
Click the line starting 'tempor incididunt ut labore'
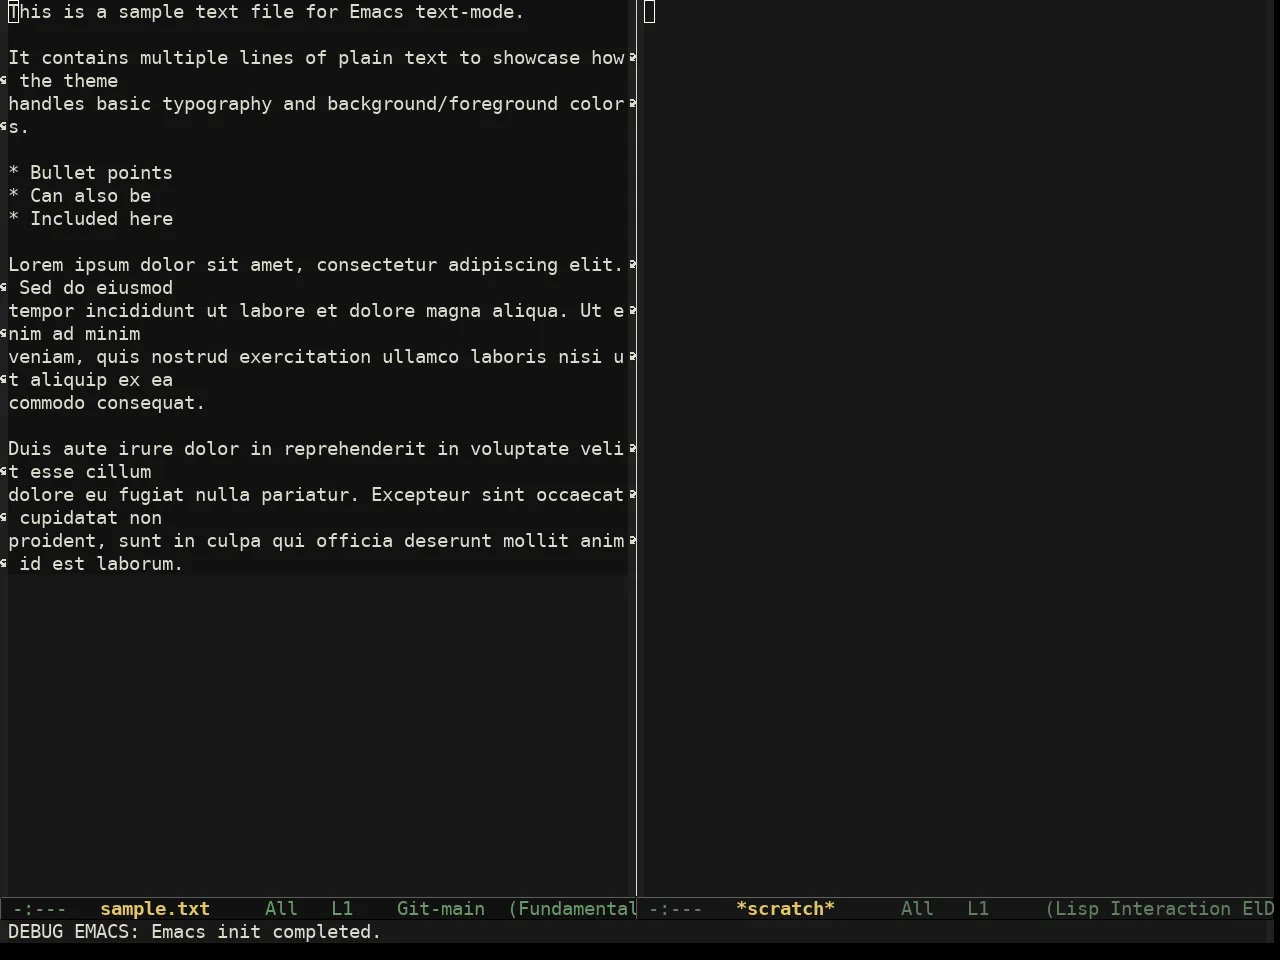click(x=316, y=311)
